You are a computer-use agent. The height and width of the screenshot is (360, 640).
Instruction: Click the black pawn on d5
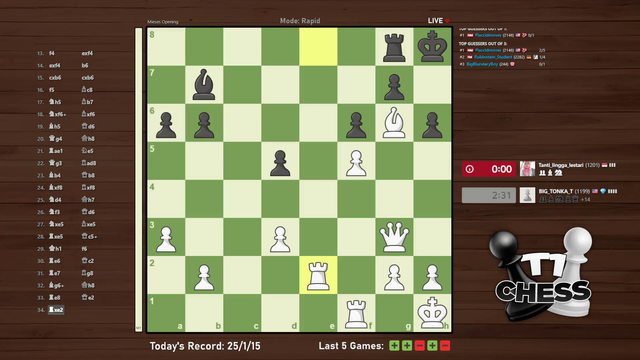280,163
